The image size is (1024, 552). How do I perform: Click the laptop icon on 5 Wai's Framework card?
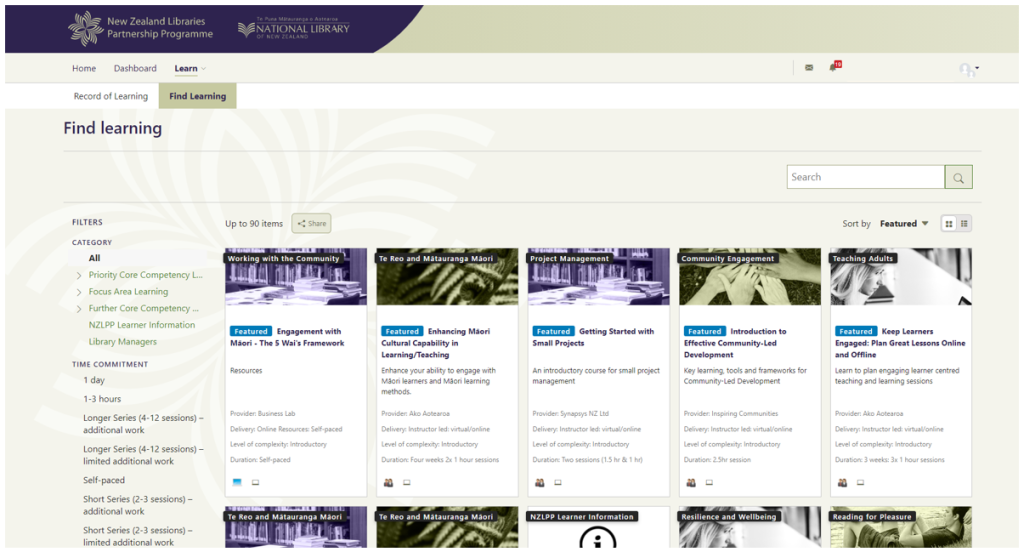[255, 482]
